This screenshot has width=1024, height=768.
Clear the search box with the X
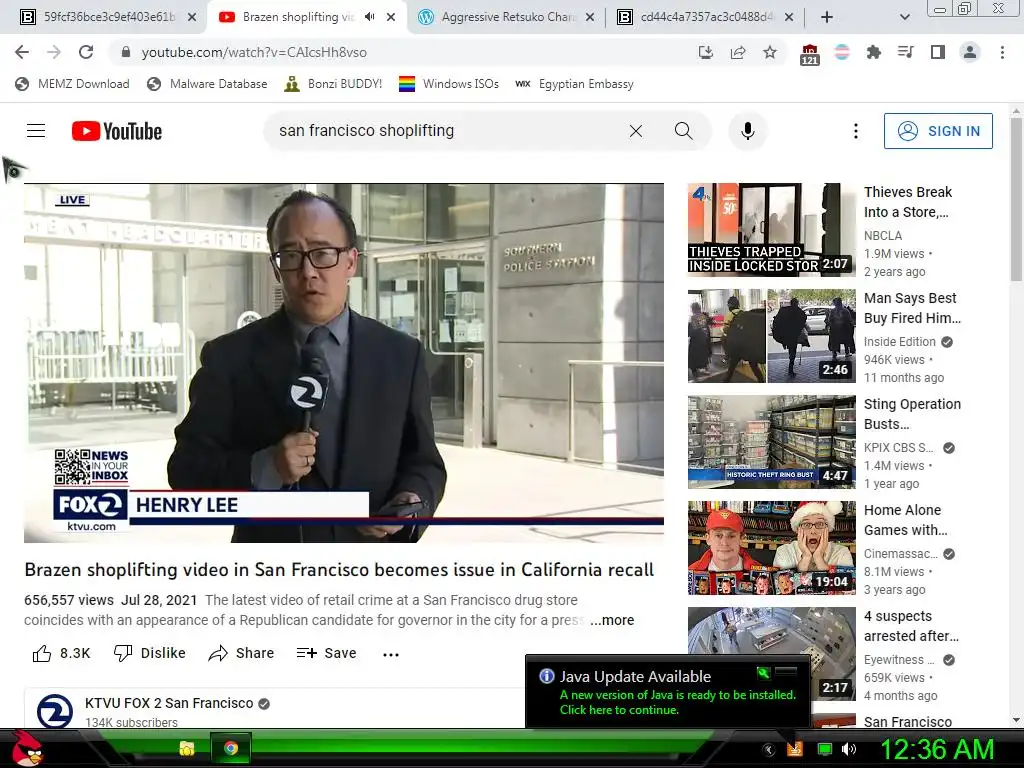635,131
